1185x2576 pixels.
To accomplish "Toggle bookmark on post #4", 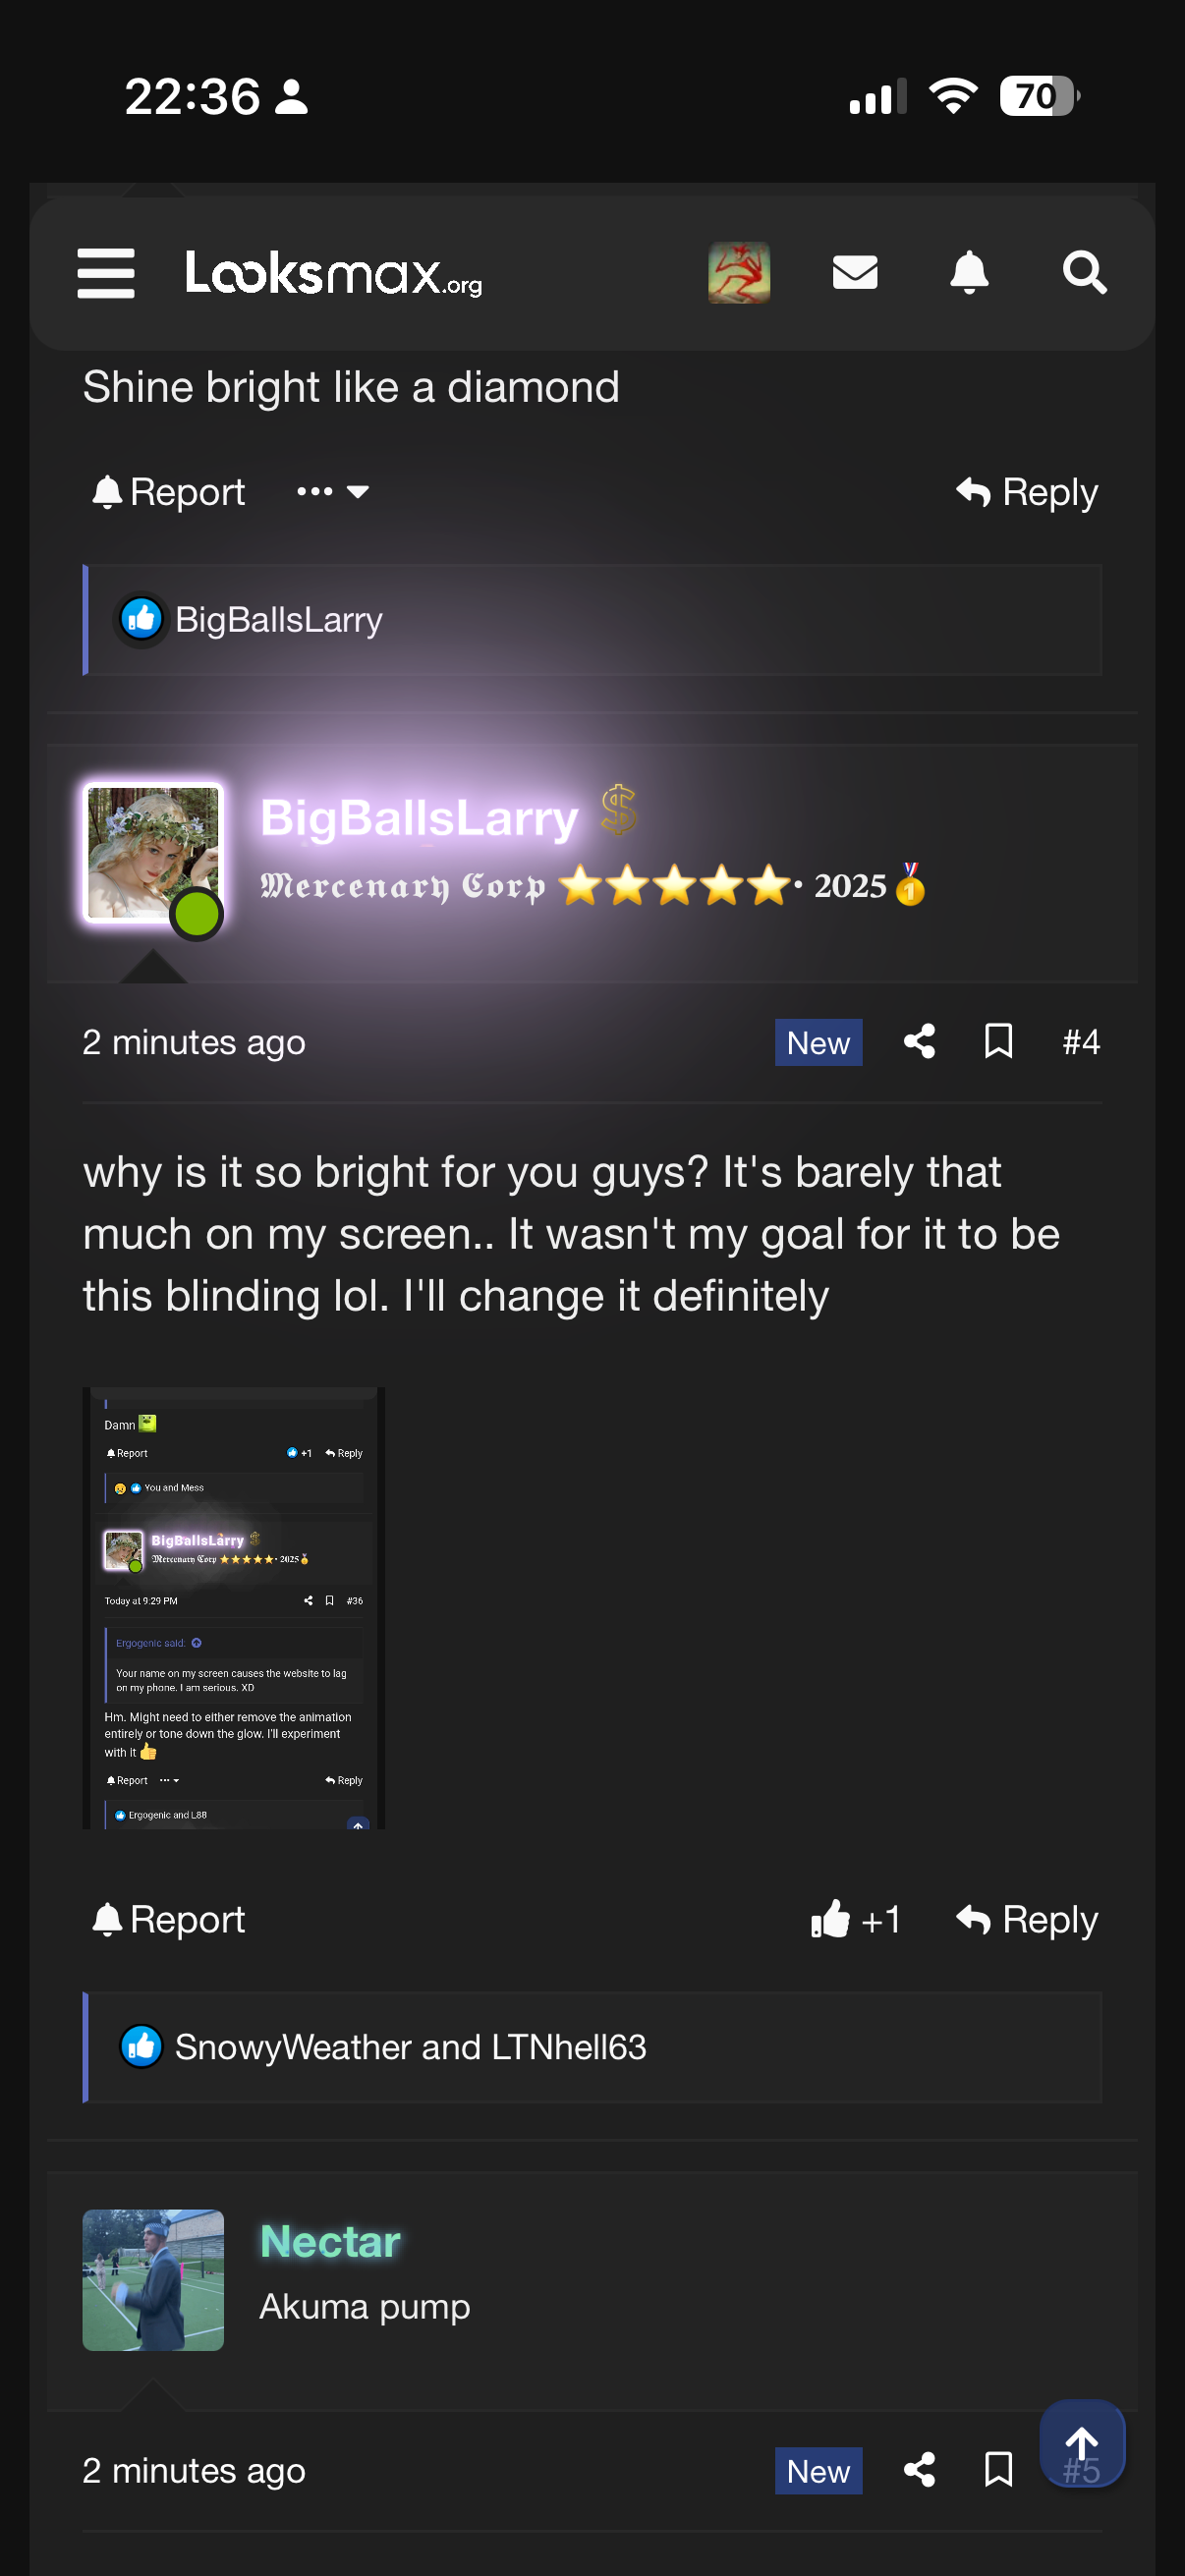I will pyautogui.click(x=999, y=1041).
